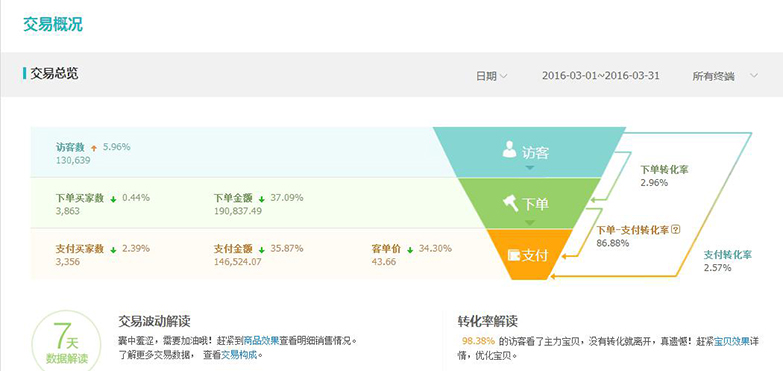Select the date range 2016-03-01~2016-03-31 field

601,76
